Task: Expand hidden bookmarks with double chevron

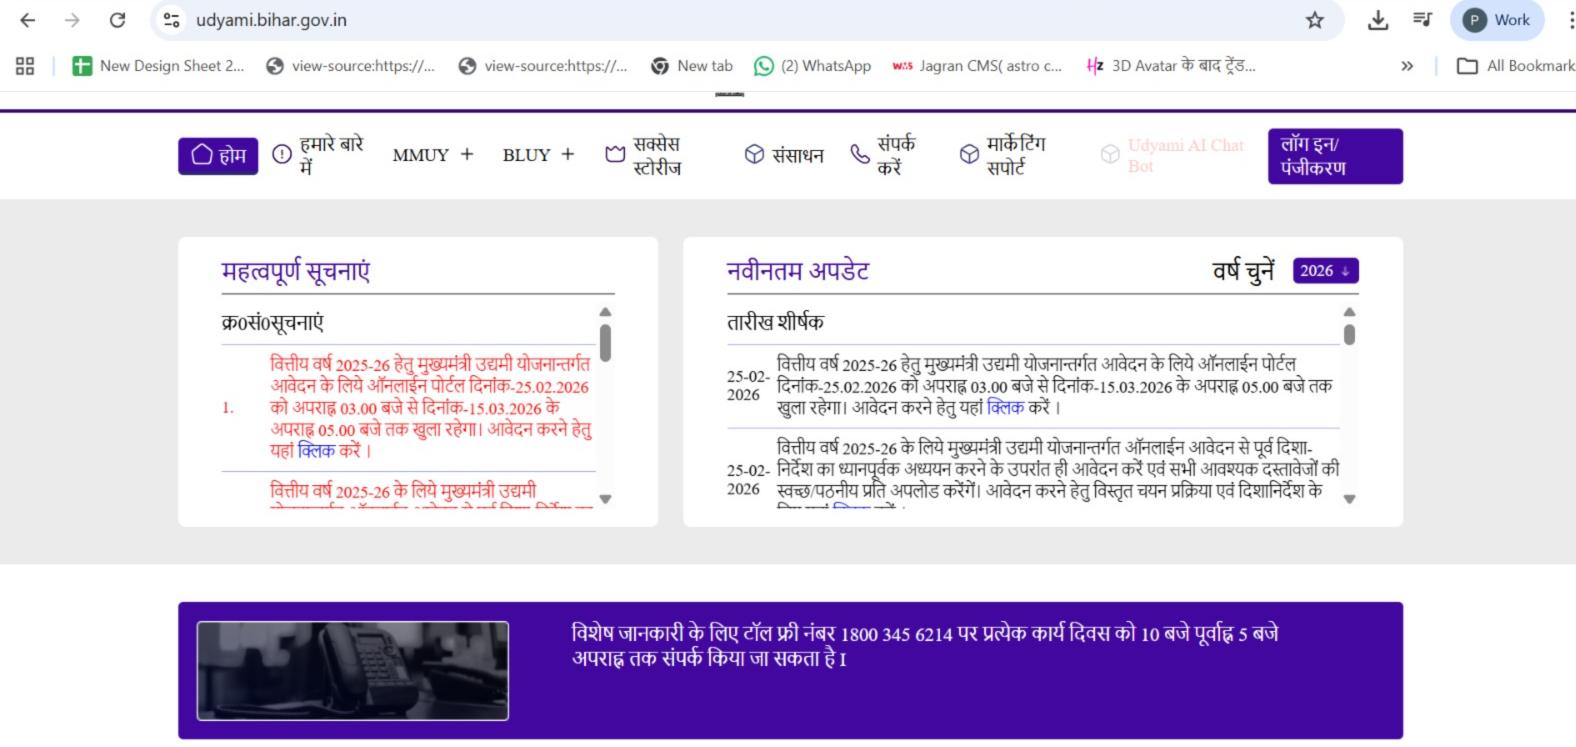Action: pyautogui.click(x=1407, y=66)
